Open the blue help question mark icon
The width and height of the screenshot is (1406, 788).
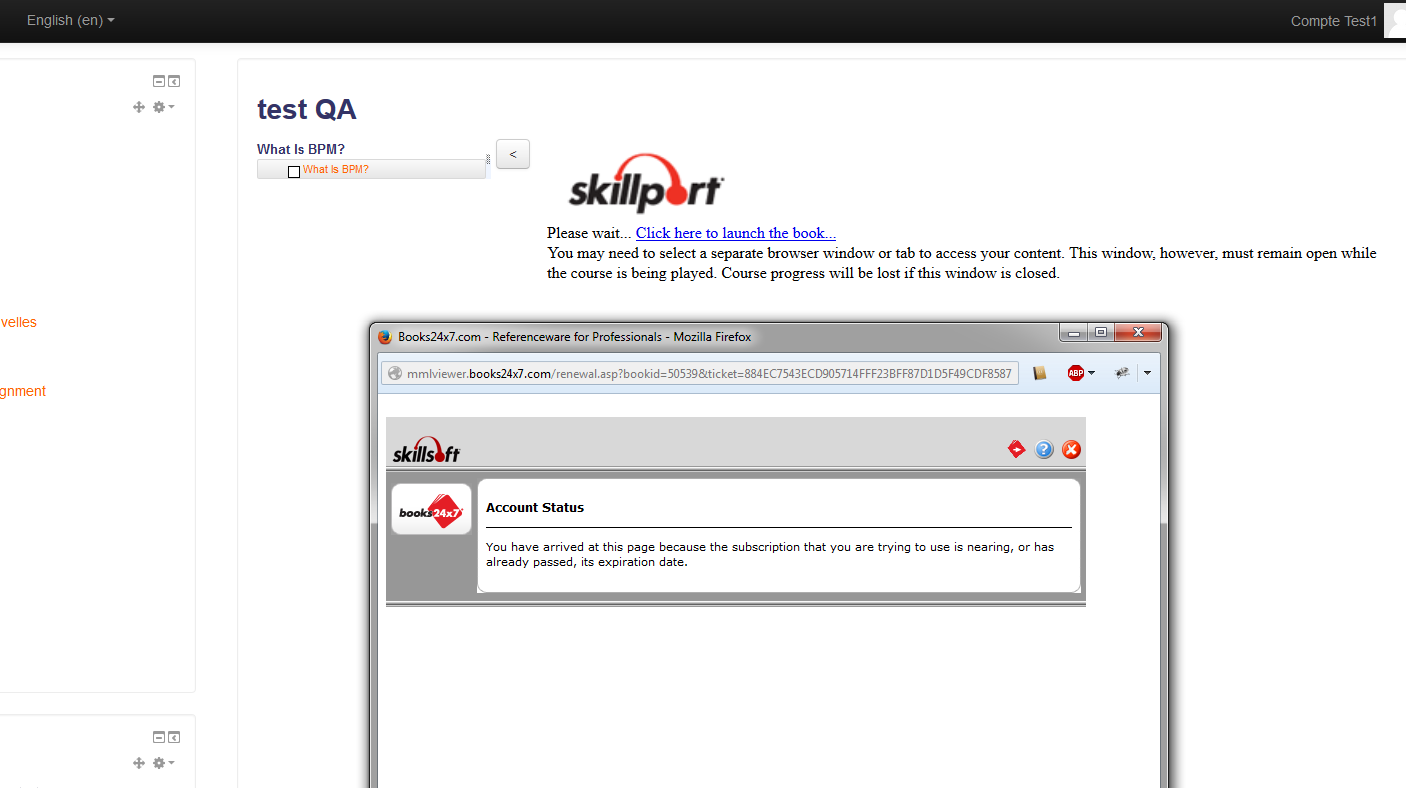pyautogui.click(x=1044, y=450)
